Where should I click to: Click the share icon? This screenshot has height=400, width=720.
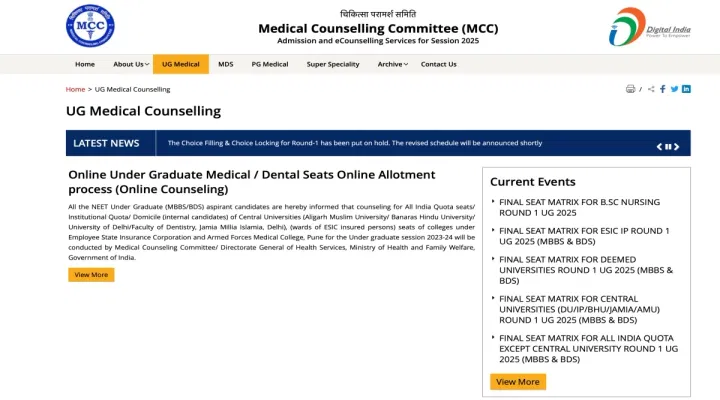[651, 89]
